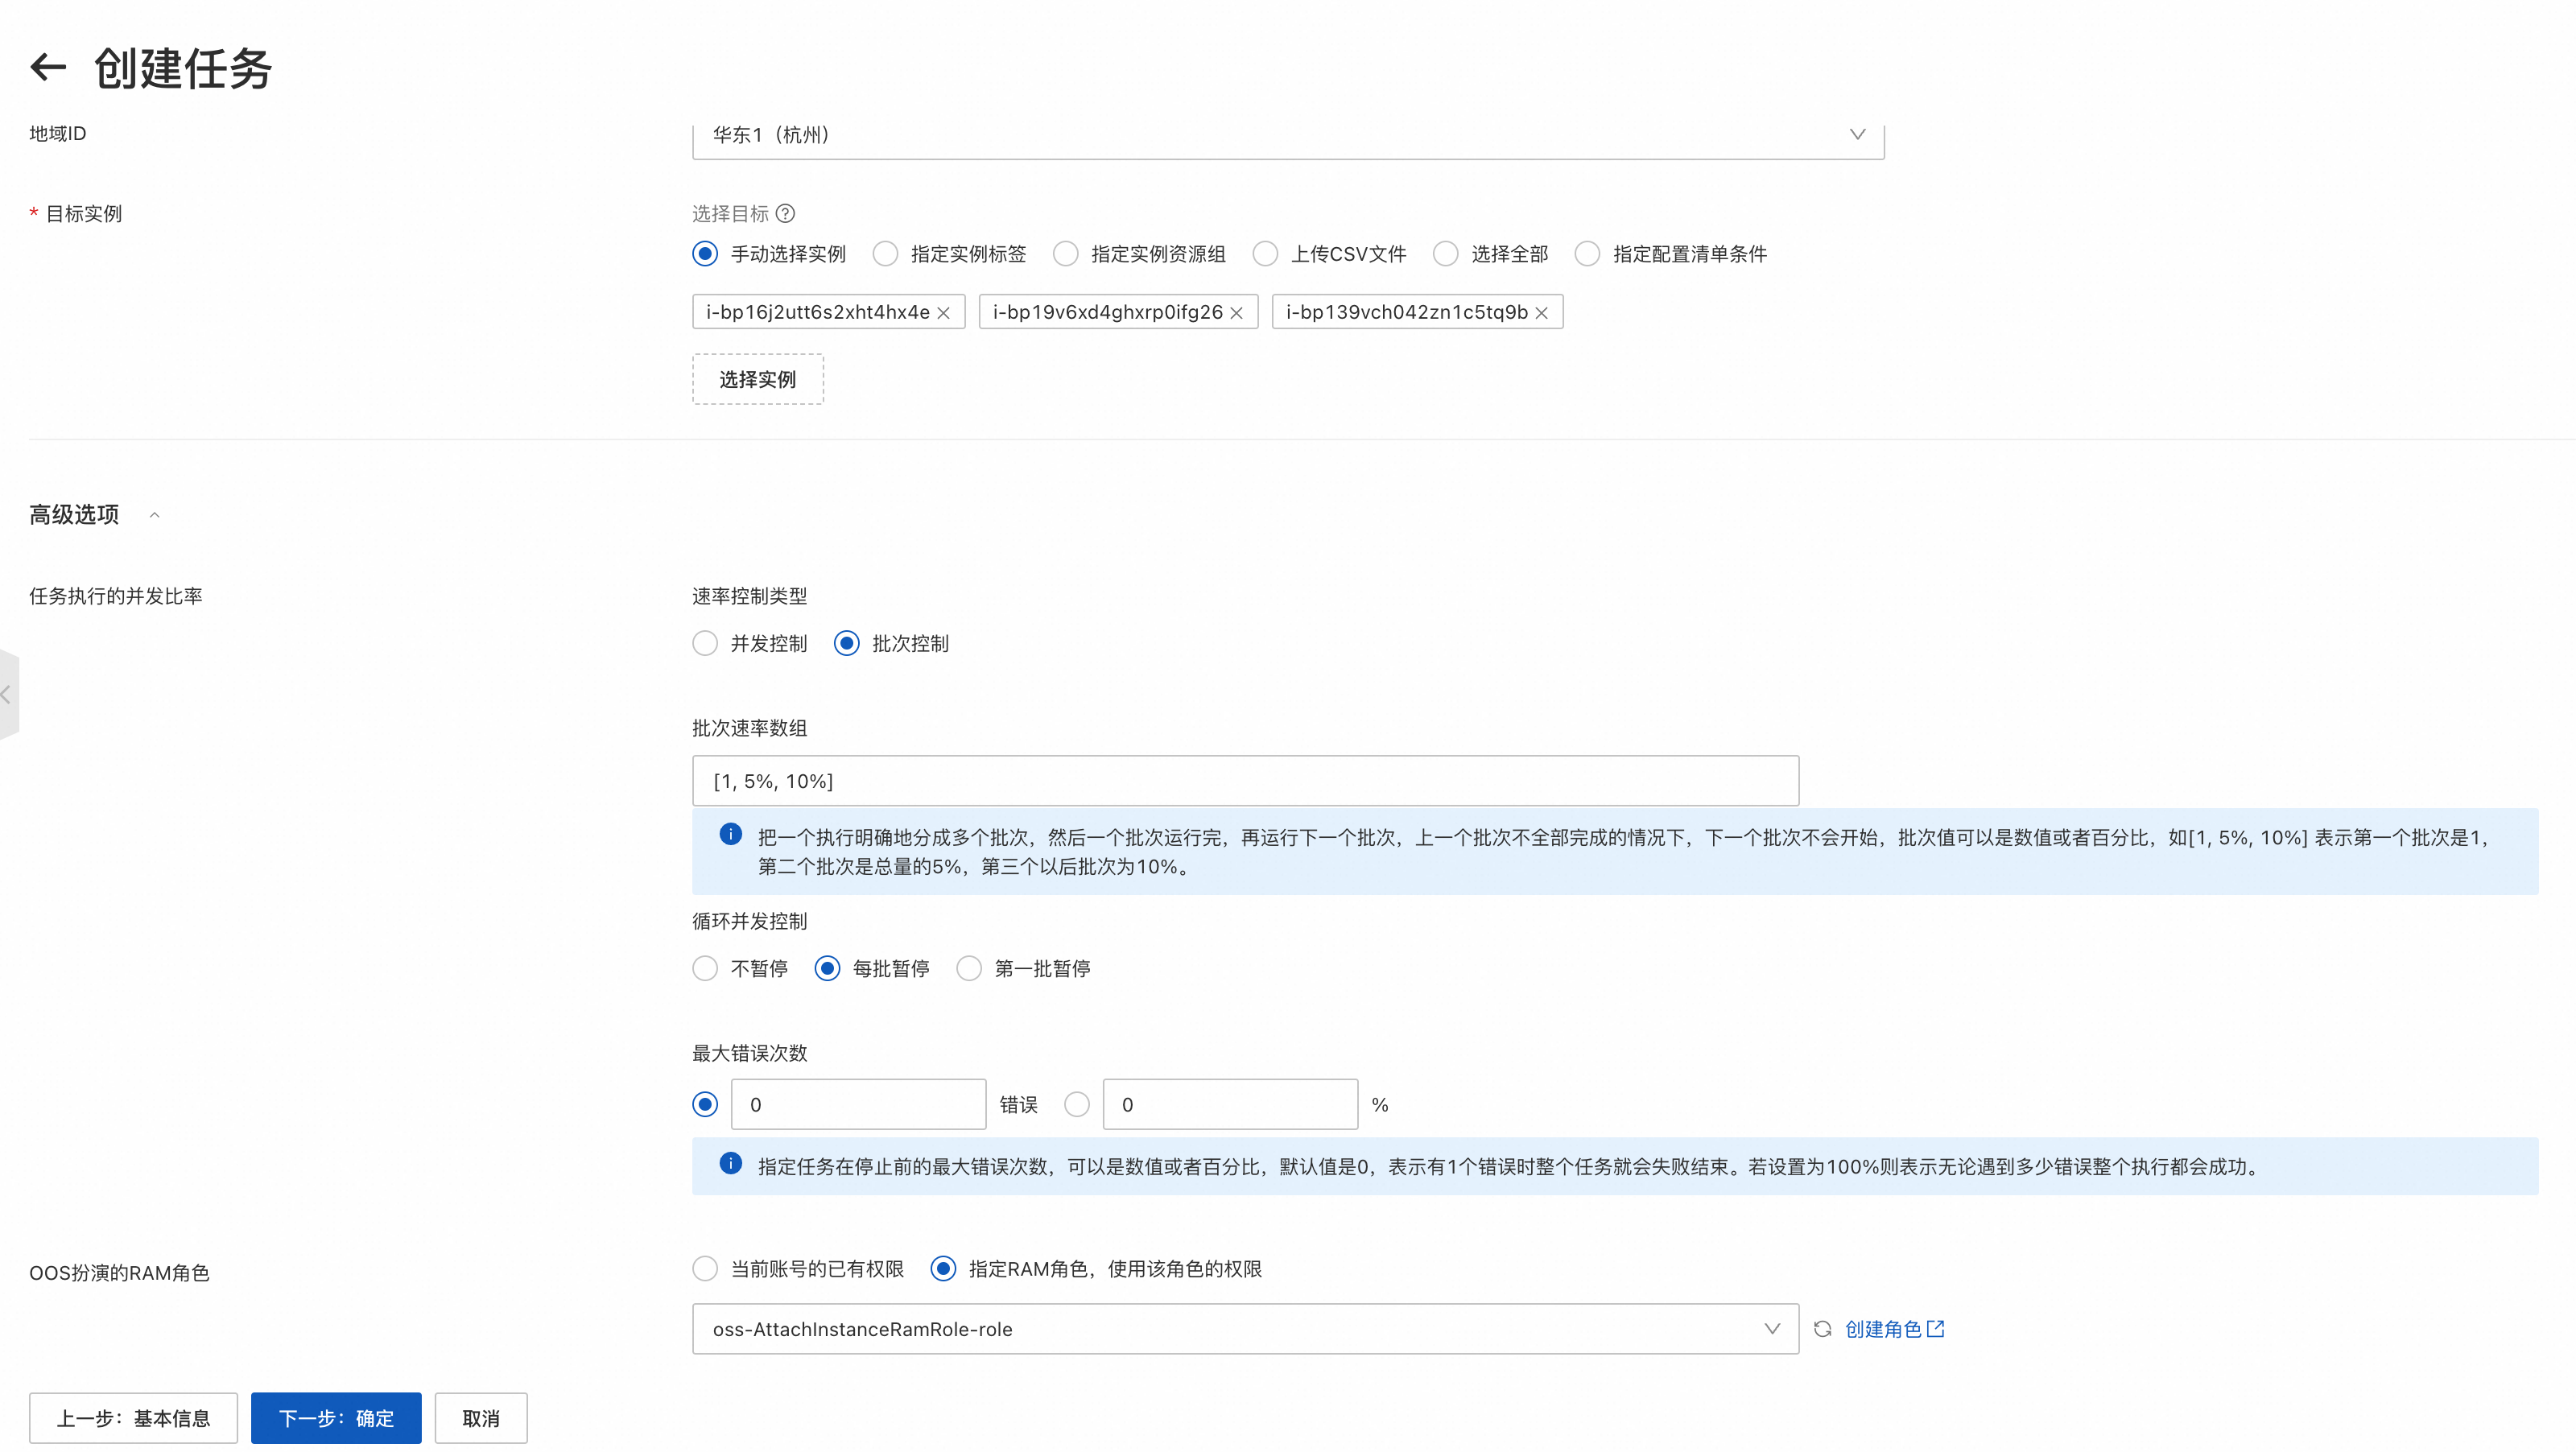
Task: Remove instance tag i-bp16j2utt6s2xht4hx4e
Action: point(943,313)
